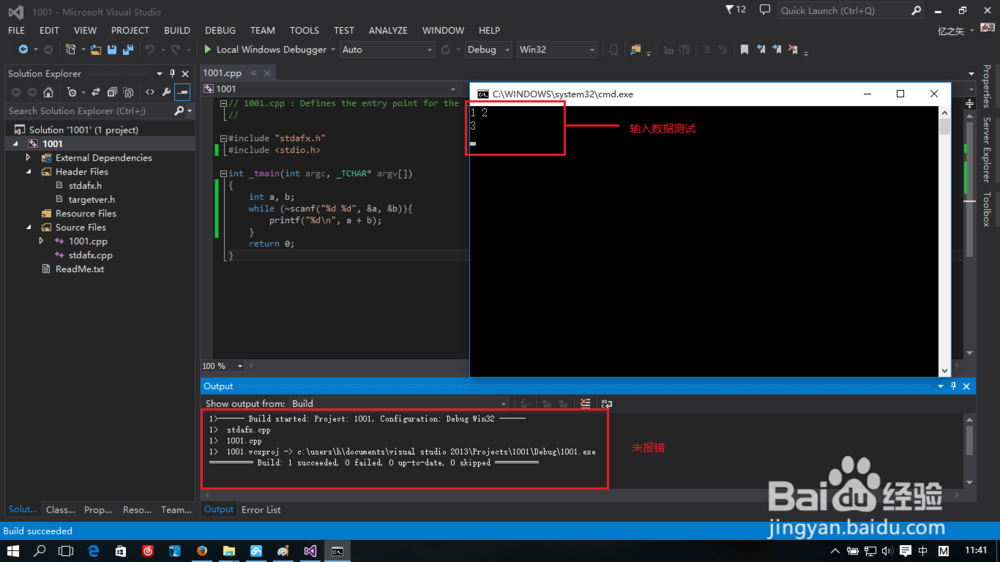This screenshot has height=562, width=1000.
Task: Switch to the Error List tab
Action: coord(261,510)
